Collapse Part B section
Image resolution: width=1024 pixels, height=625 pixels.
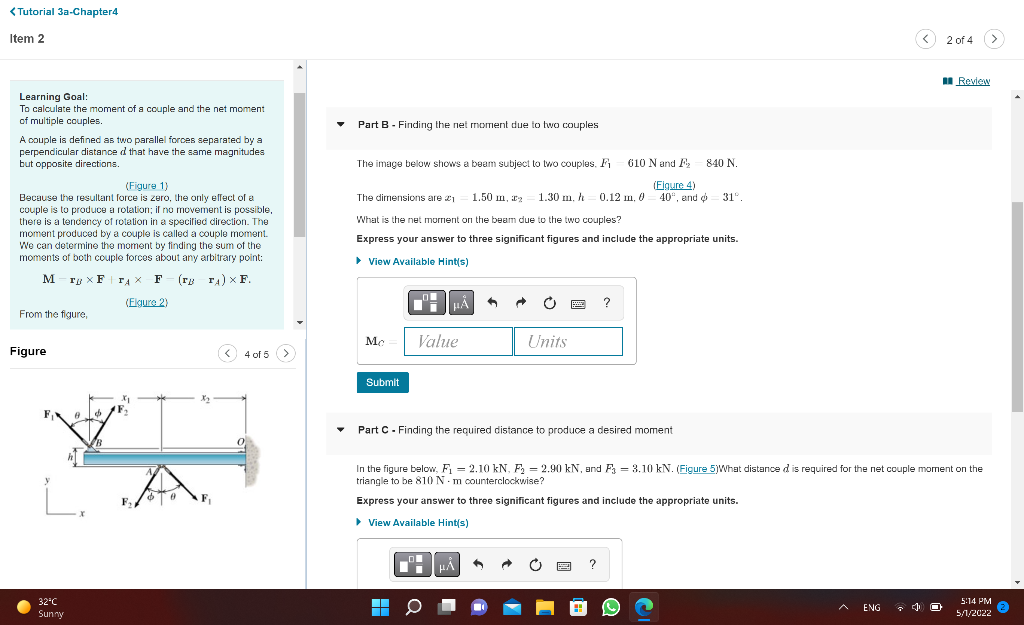(341, 124)
